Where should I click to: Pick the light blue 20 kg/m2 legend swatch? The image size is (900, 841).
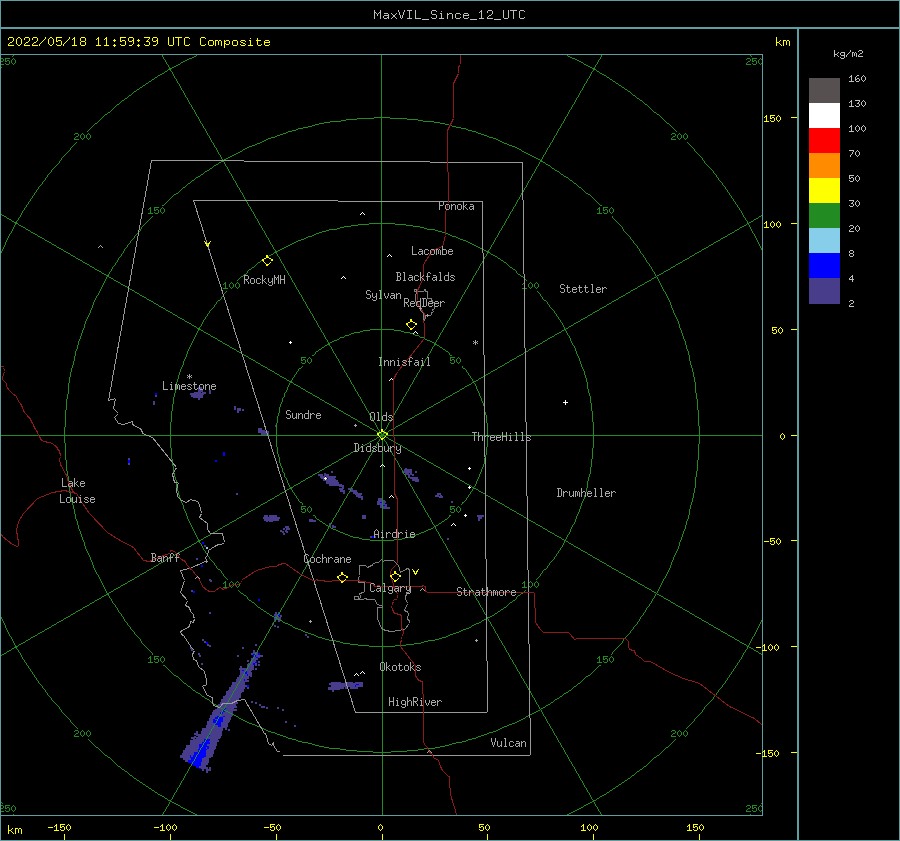click(824, 241)
